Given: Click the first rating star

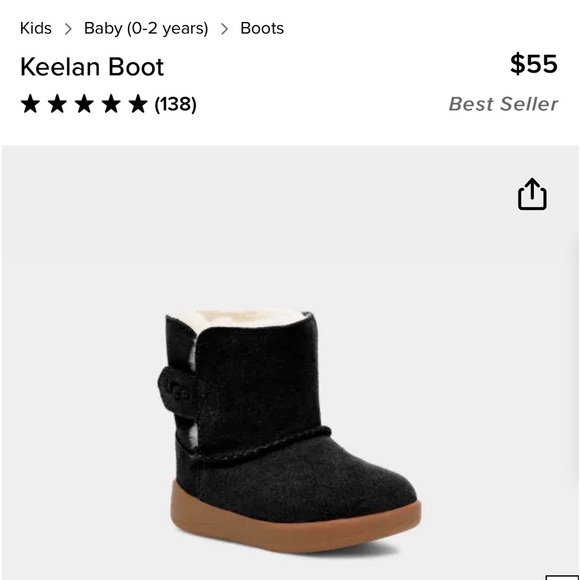Looking at the screenshot, I should pos(30,104).
